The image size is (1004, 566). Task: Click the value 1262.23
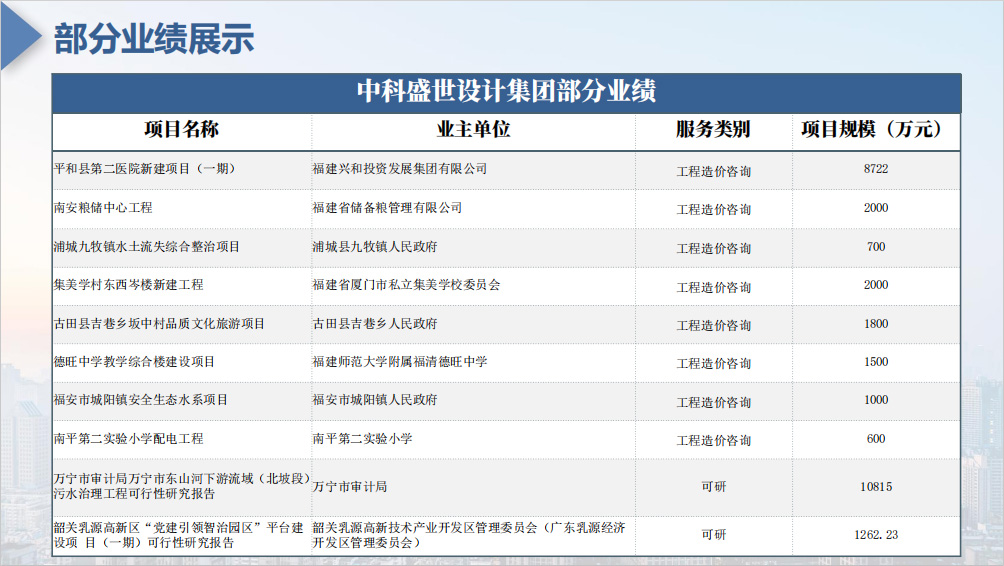tap(876, 535)
